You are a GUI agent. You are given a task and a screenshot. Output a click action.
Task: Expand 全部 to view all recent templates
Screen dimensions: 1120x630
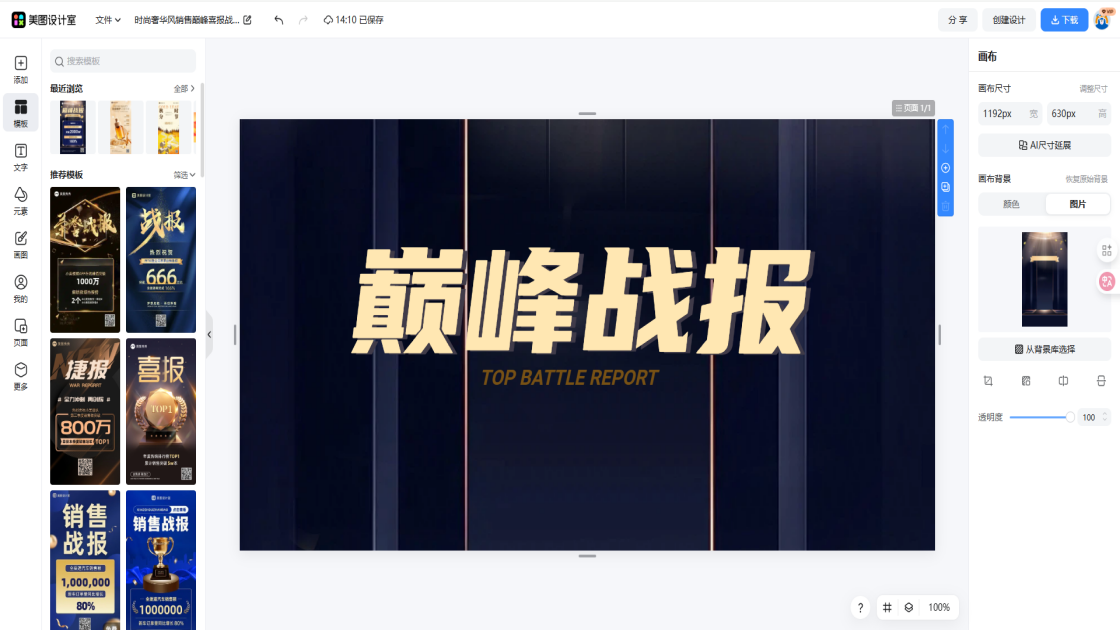point(184,89)
